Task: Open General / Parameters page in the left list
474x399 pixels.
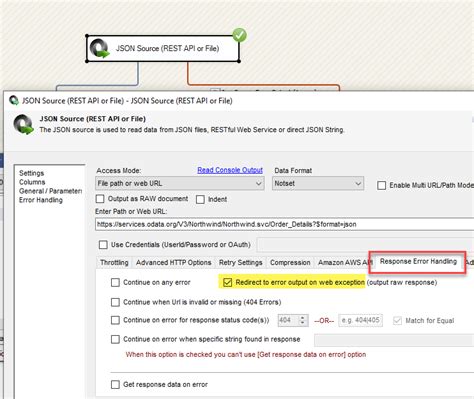Action: (50, 191)
